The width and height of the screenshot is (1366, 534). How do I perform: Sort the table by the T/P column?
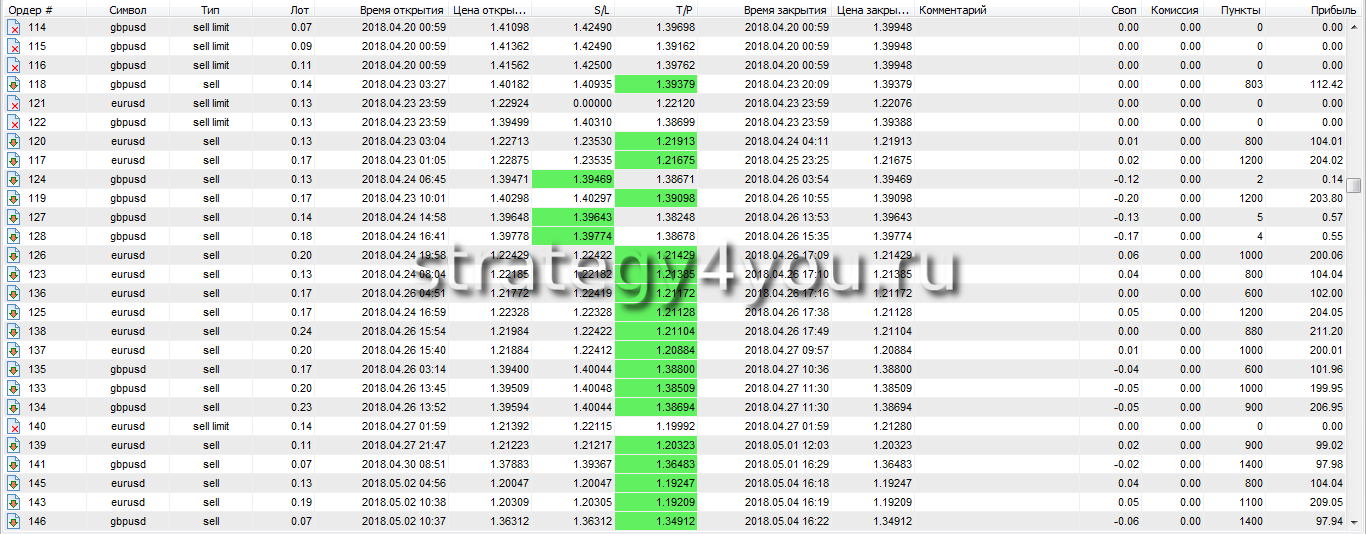(x=655, y=9)
